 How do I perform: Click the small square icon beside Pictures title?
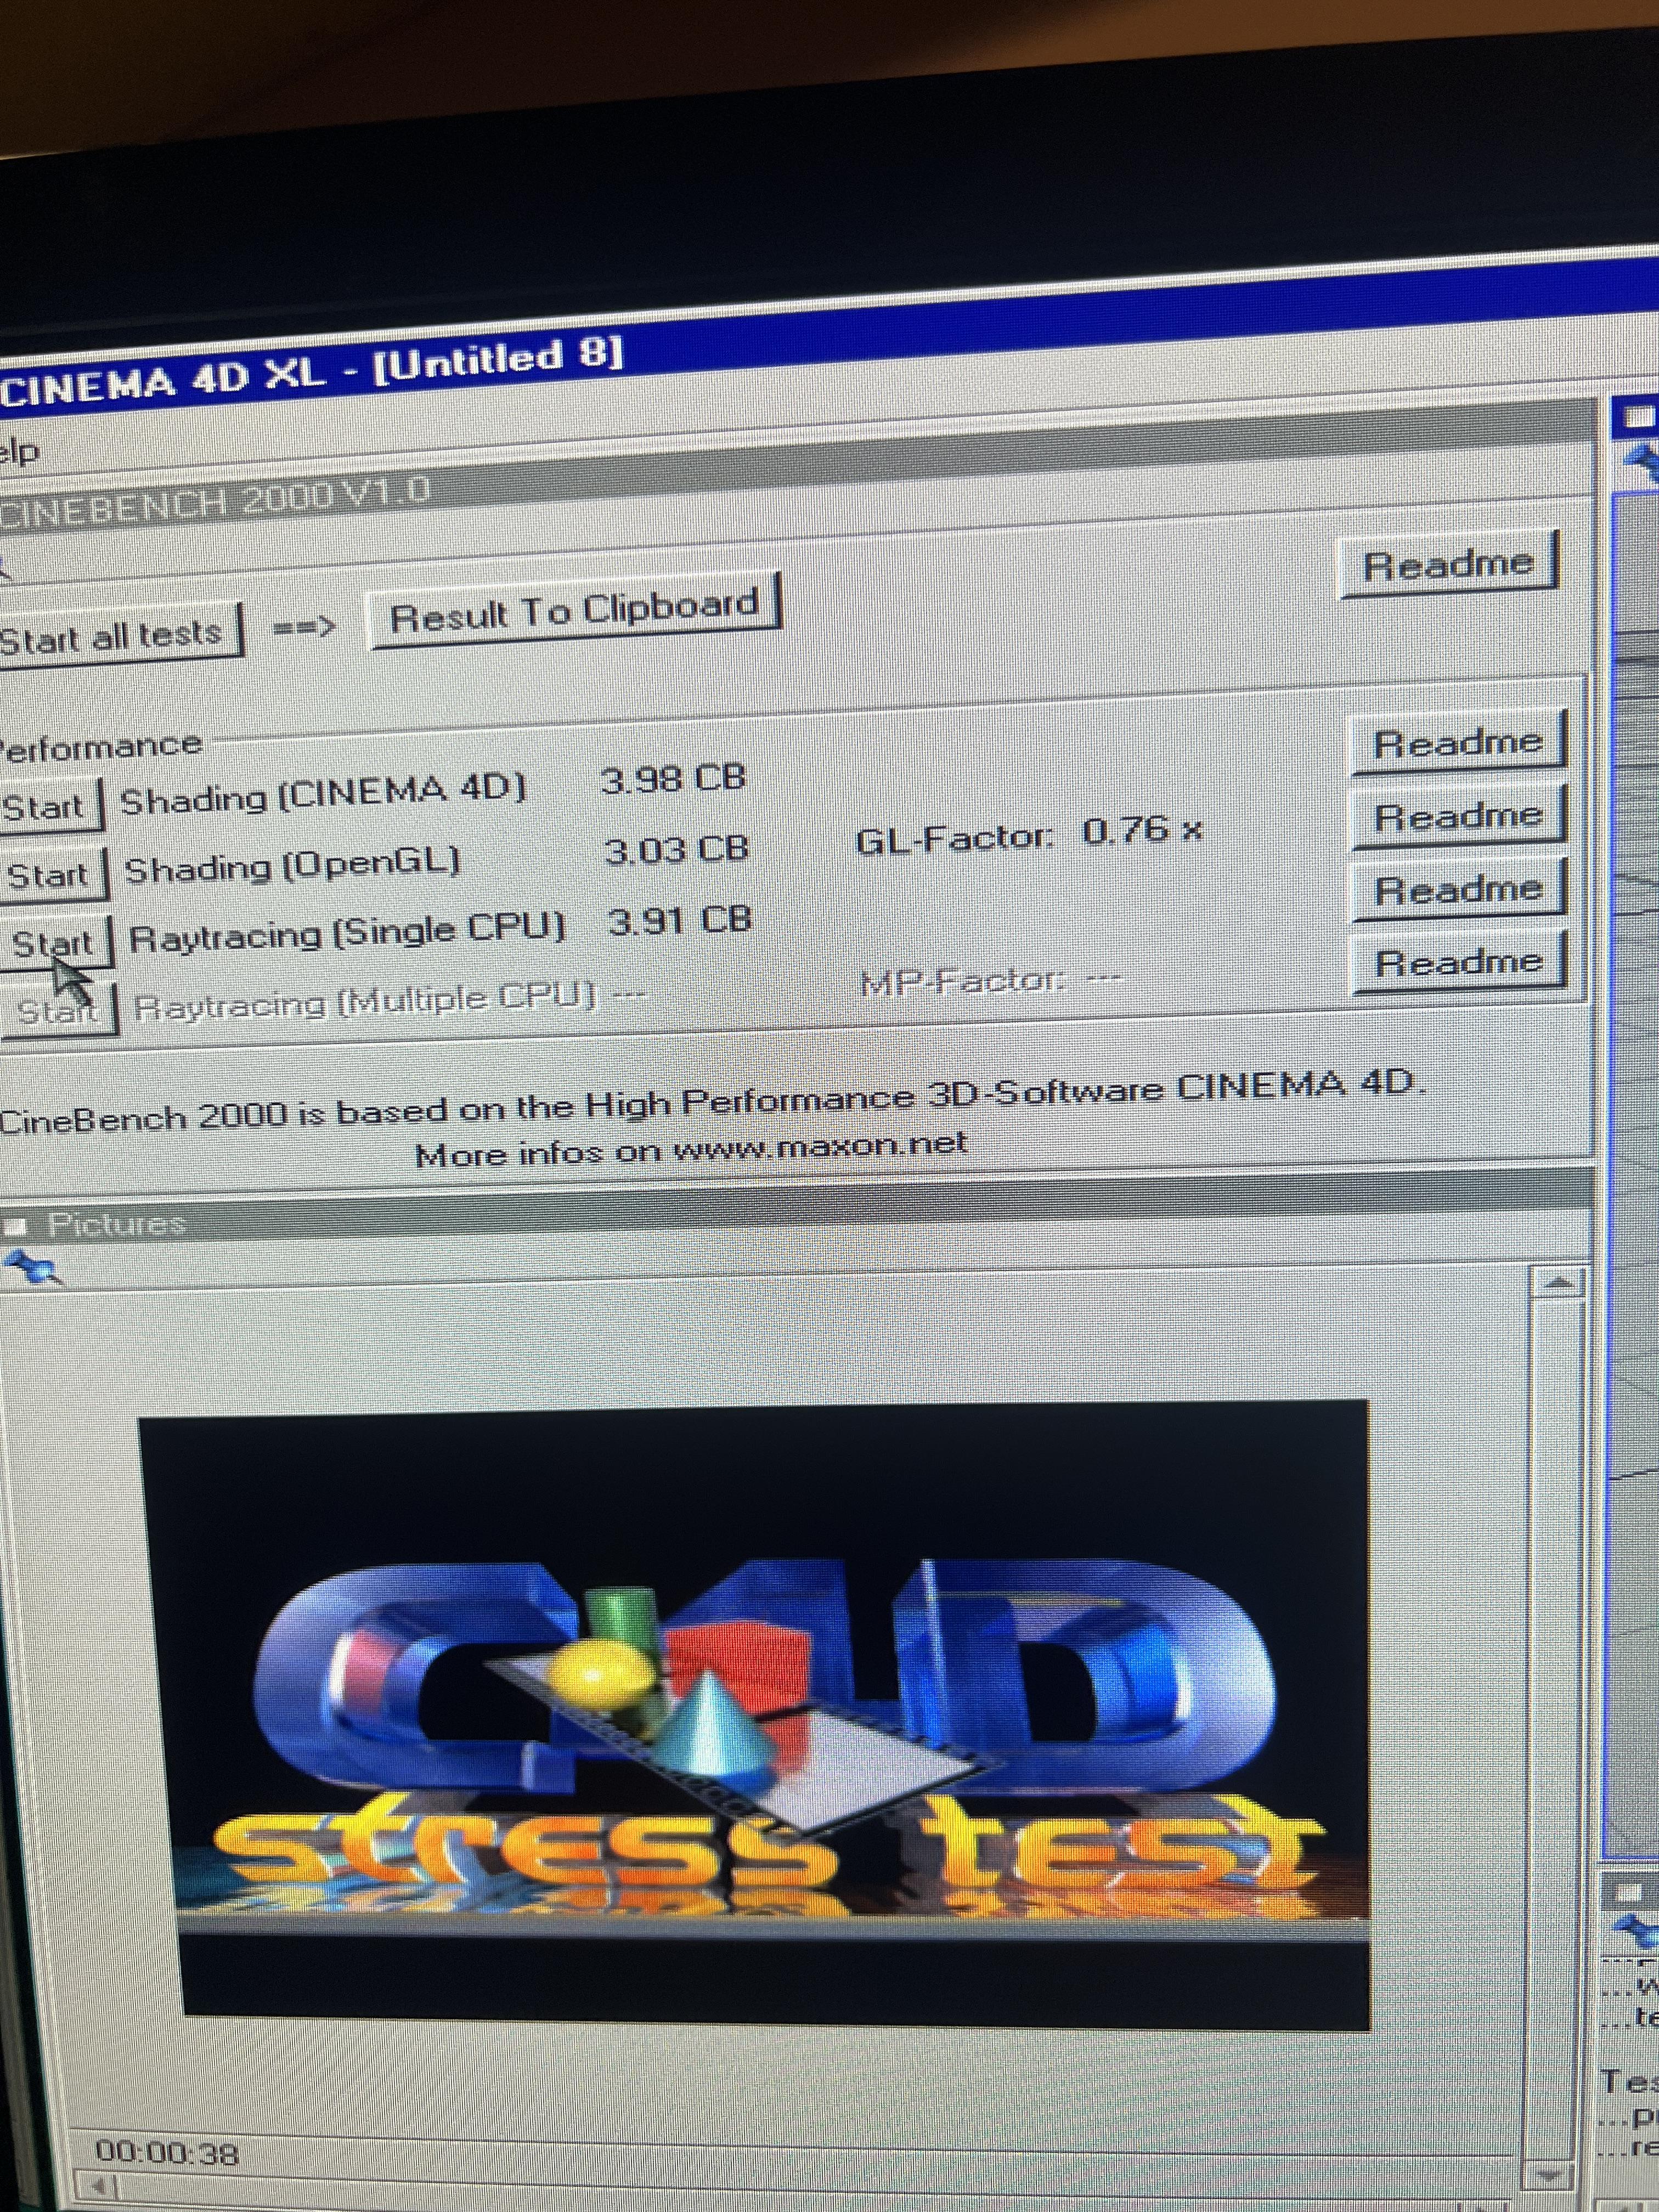click(x=15, y=1227)
